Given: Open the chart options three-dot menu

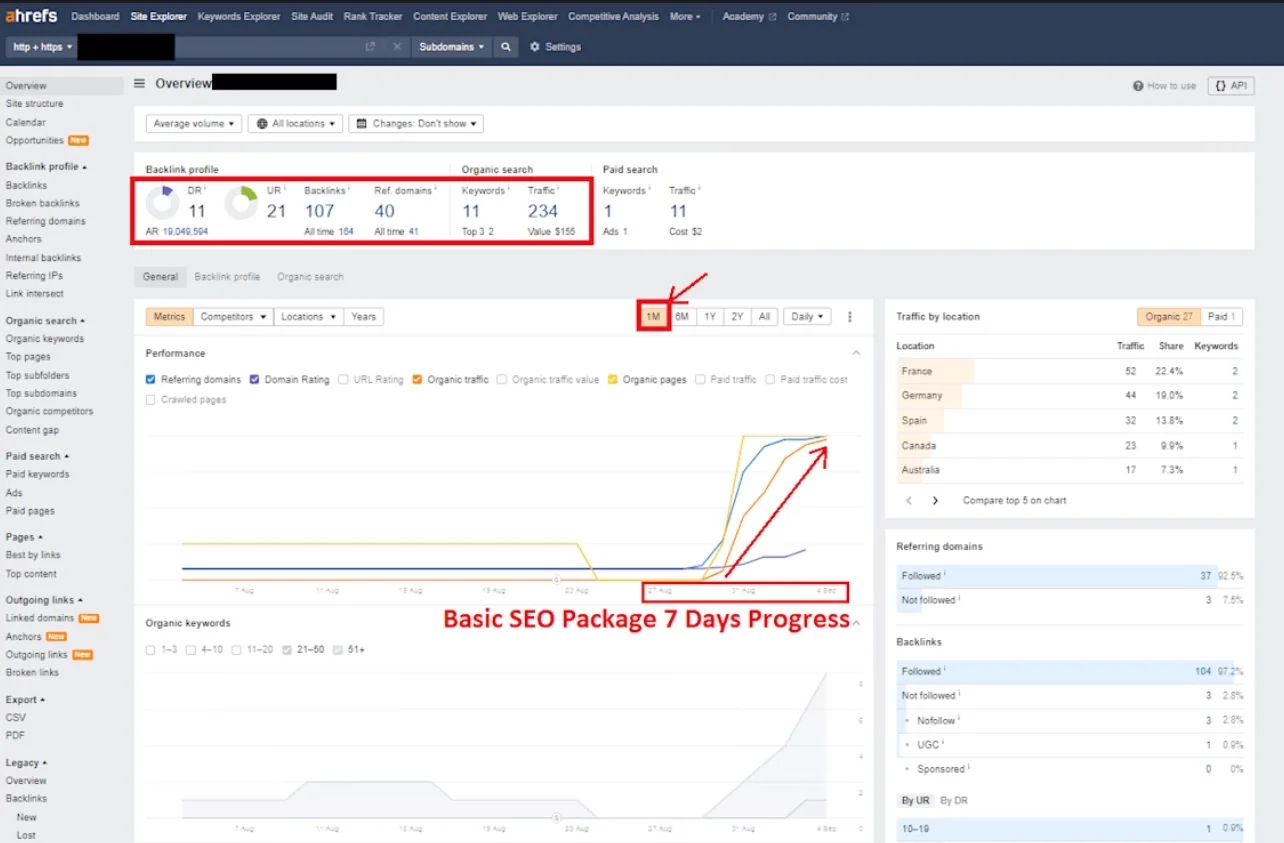Looking at the screenshot, I should click(849, 316).
